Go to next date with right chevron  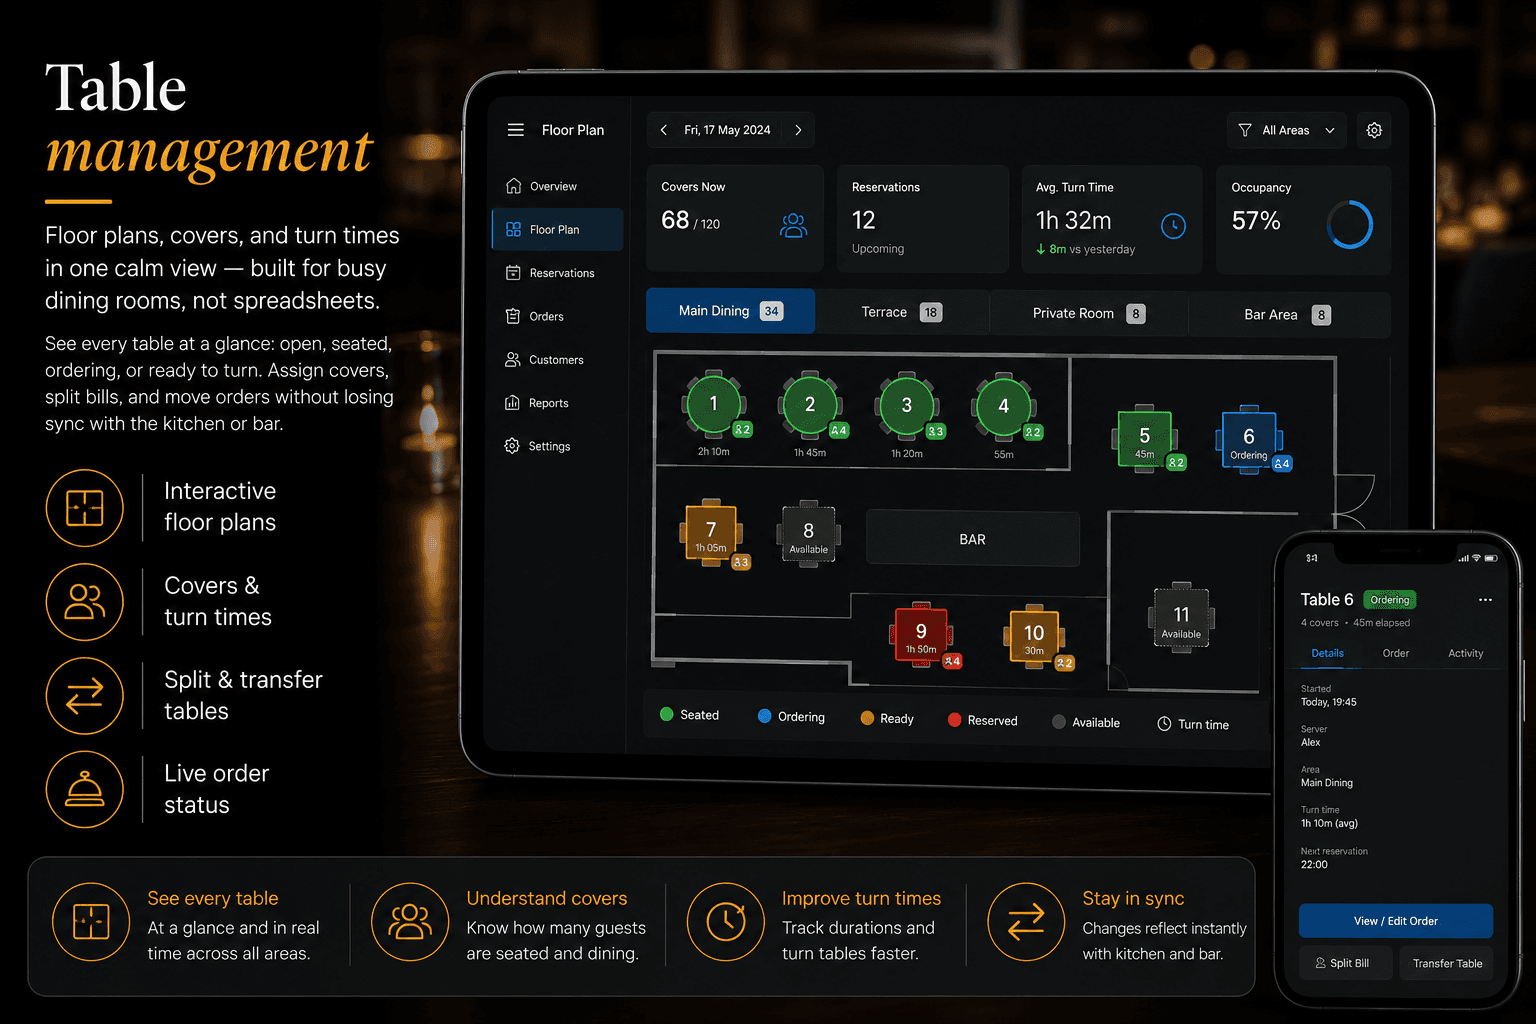pos(798,130)
